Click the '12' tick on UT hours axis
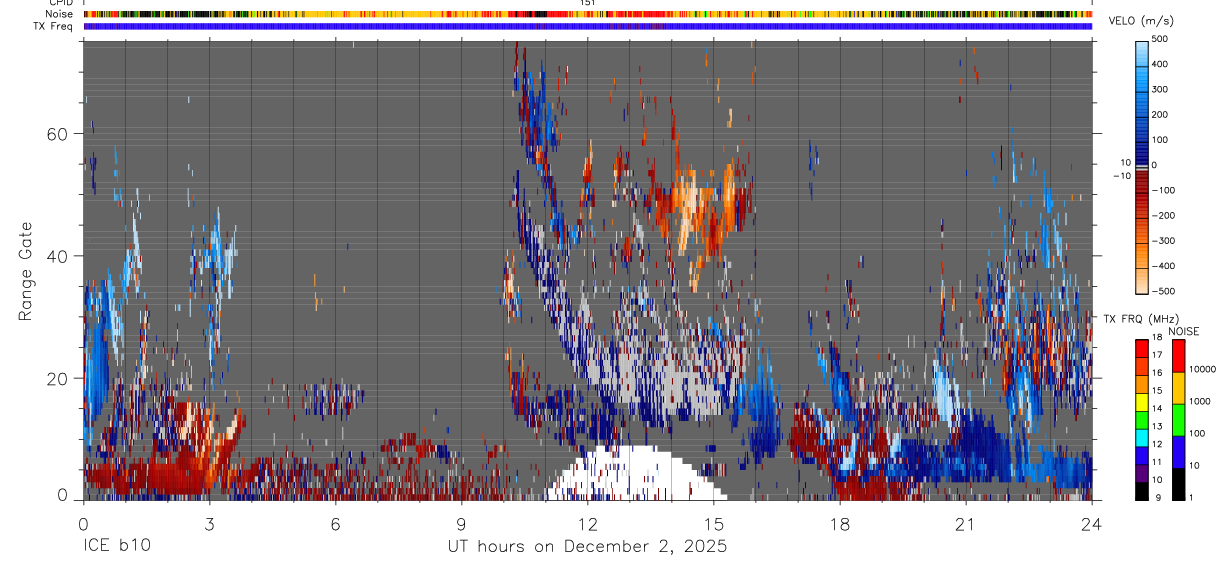This screenshot has height=567, width=1228. (x=587, y=524)
